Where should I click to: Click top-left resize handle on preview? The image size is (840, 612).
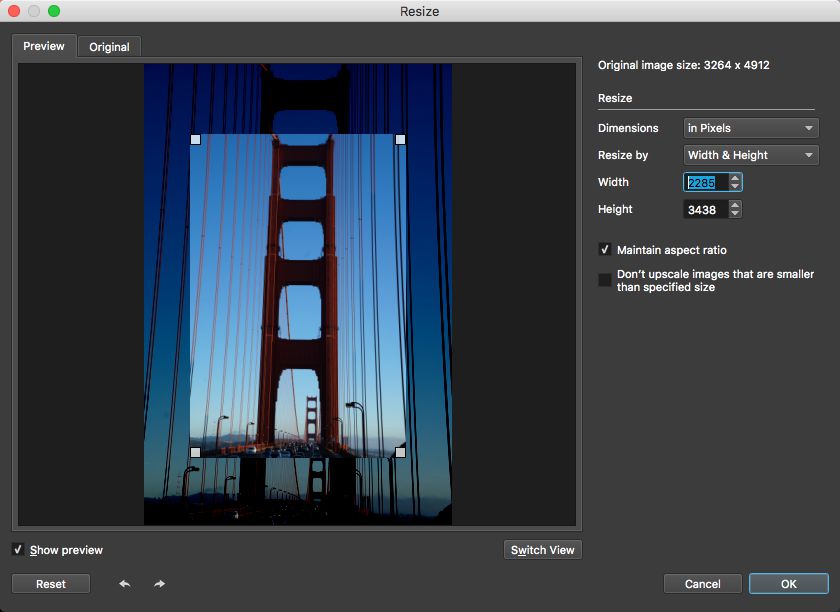point(195,139)
